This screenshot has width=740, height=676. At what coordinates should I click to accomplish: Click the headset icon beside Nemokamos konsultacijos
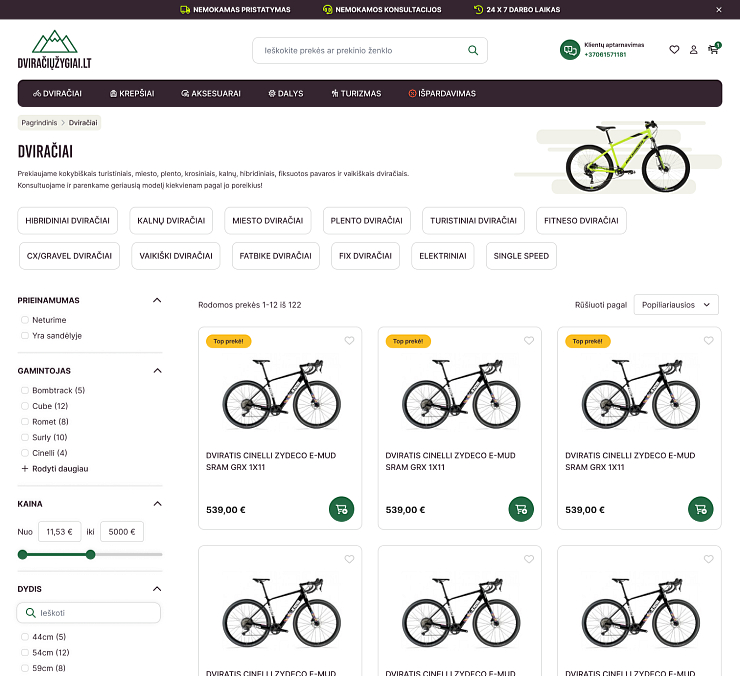point(327,9)
